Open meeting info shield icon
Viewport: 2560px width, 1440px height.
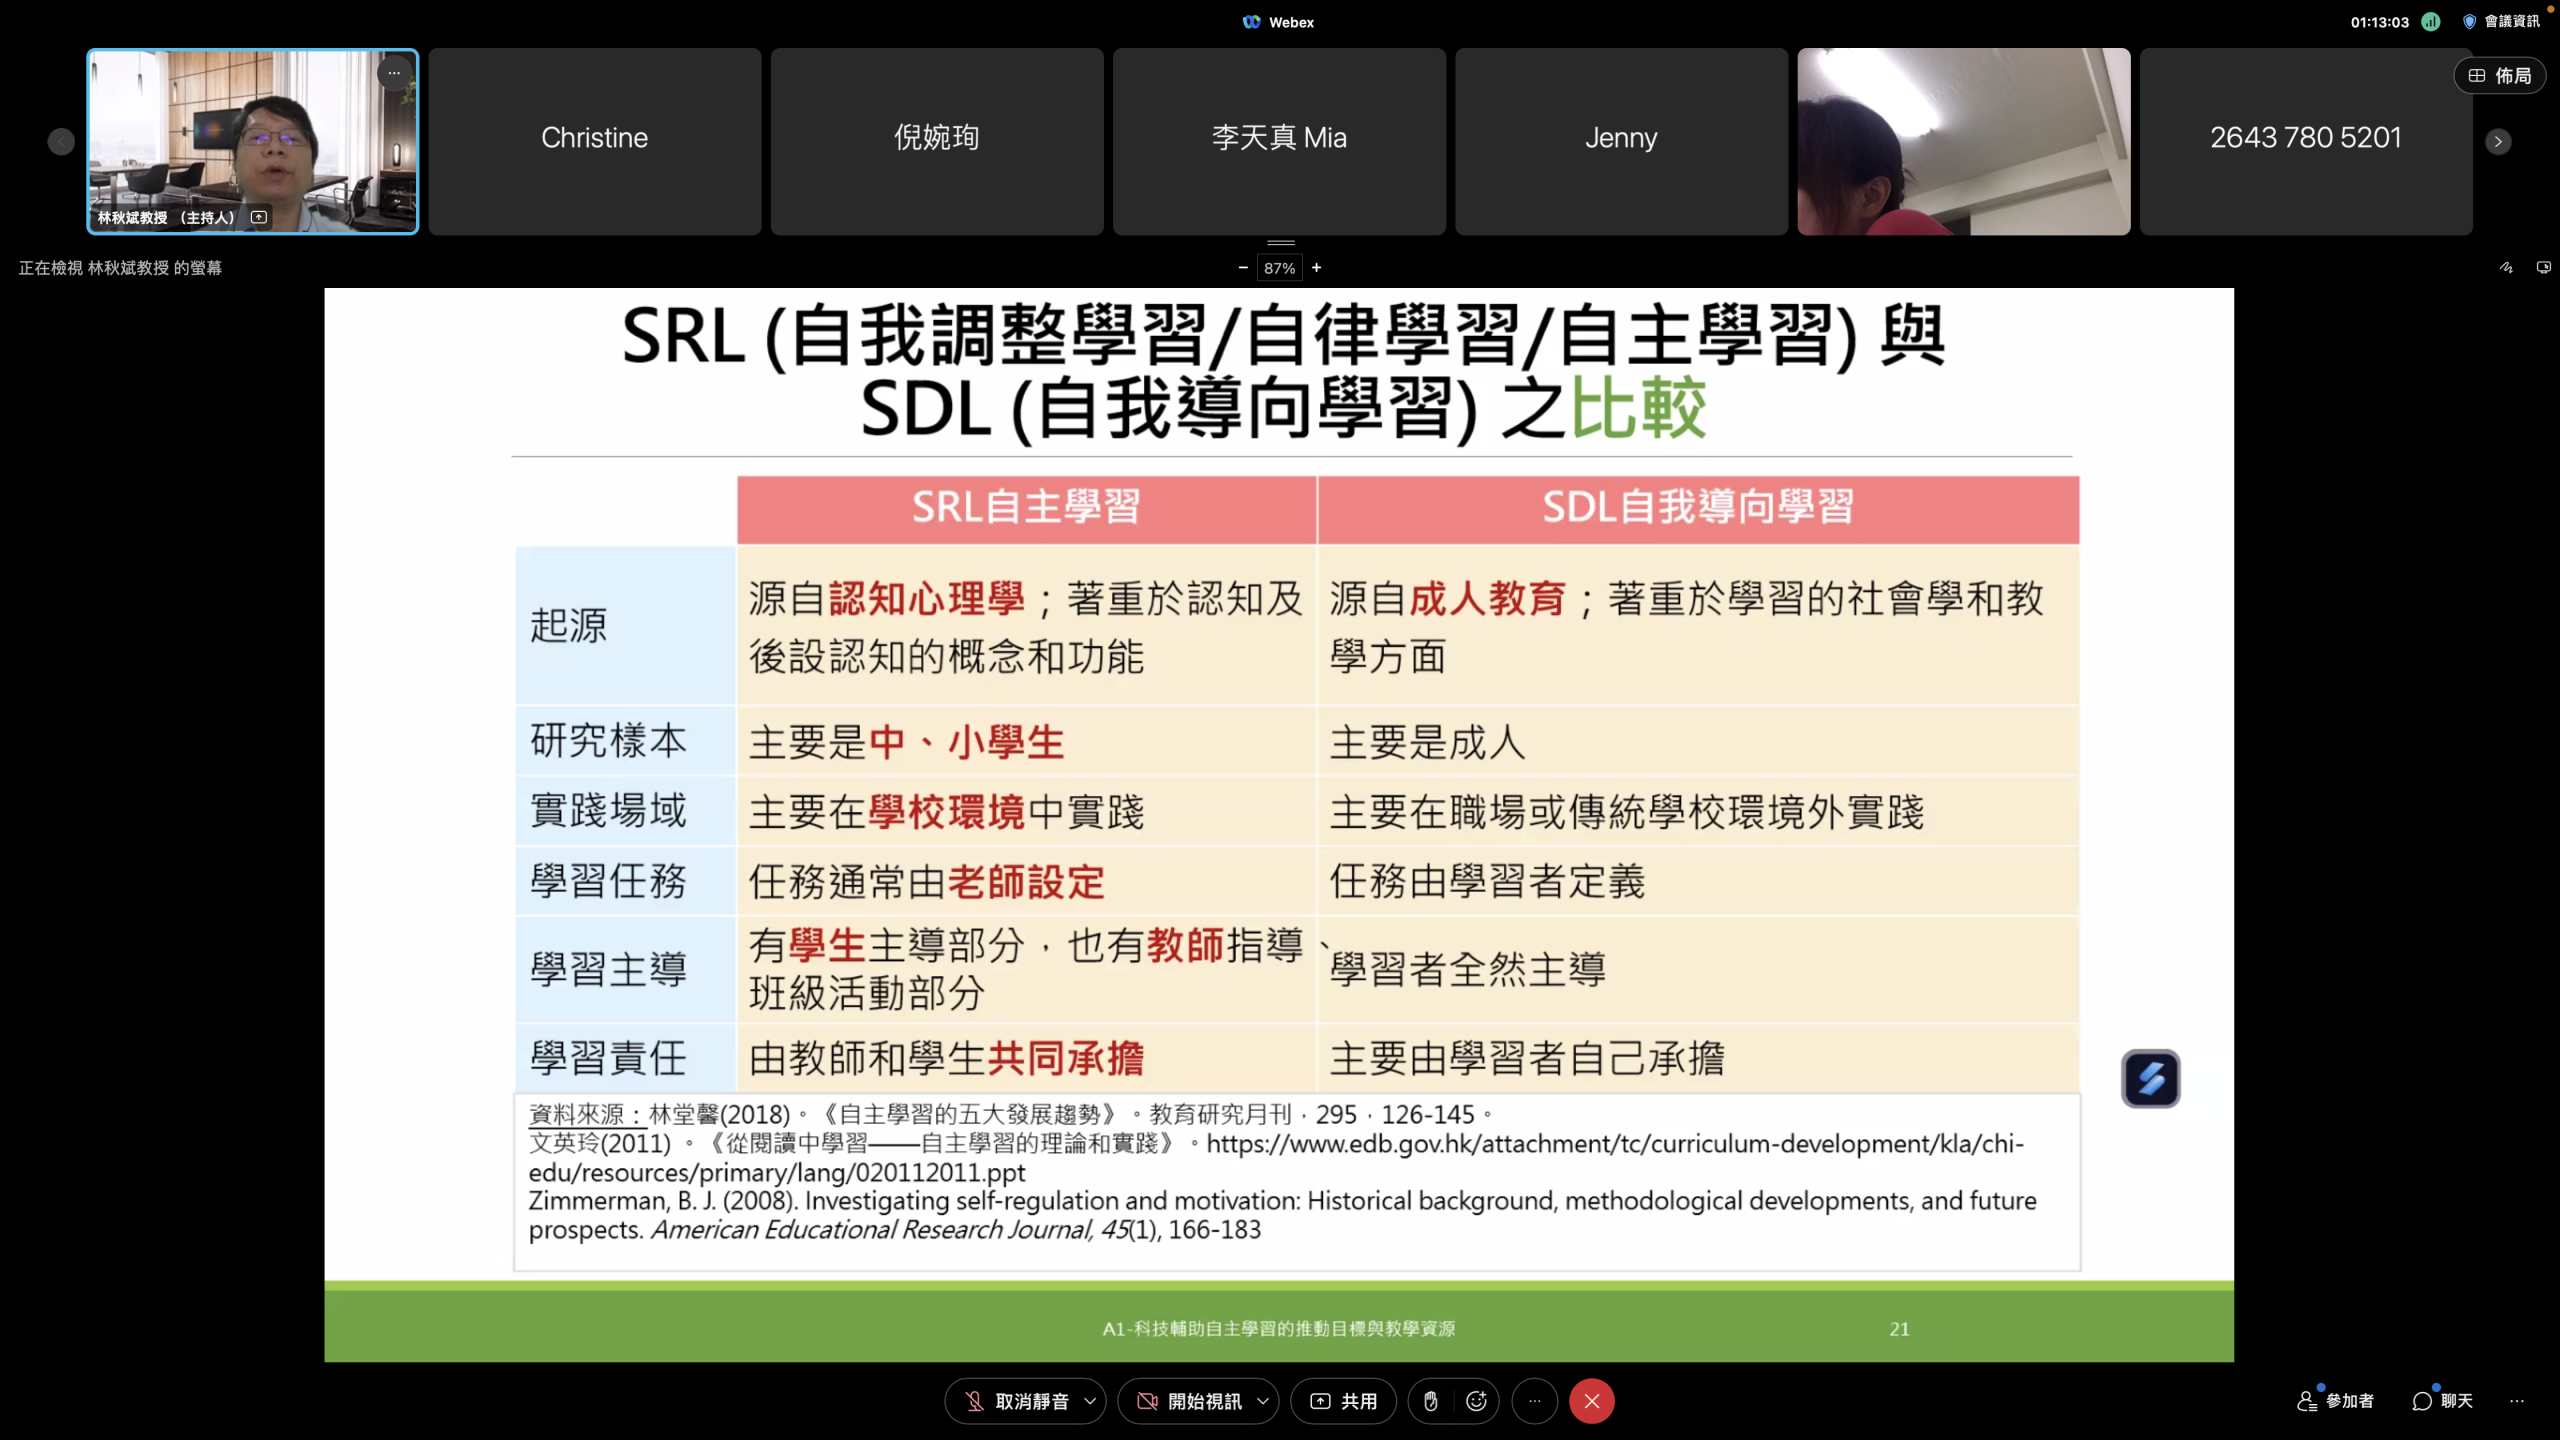click(2469, 22)
